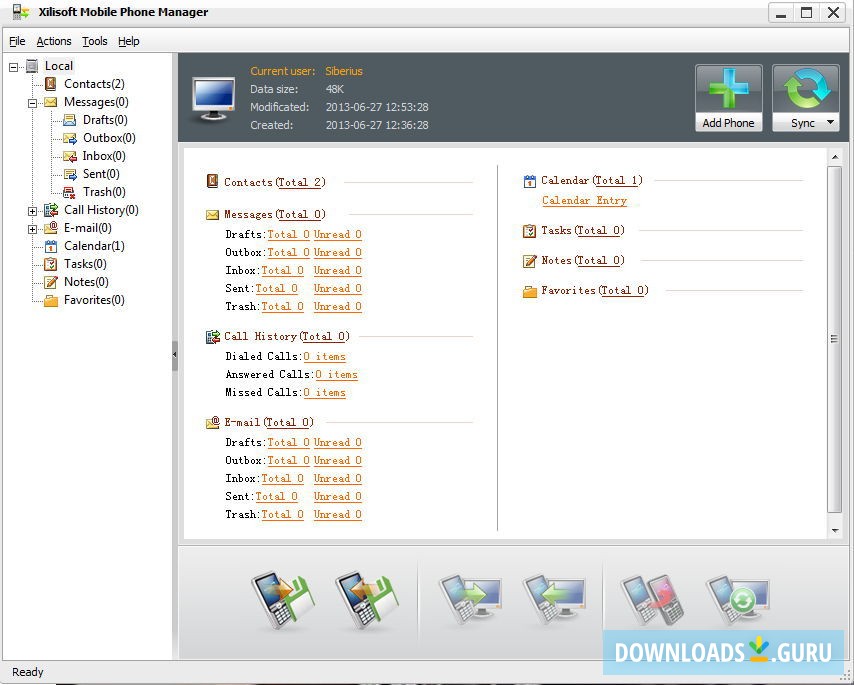Open Trash(0) folder in tree
854x685 pixels.
pyautogui.click(x=104, y=192)
